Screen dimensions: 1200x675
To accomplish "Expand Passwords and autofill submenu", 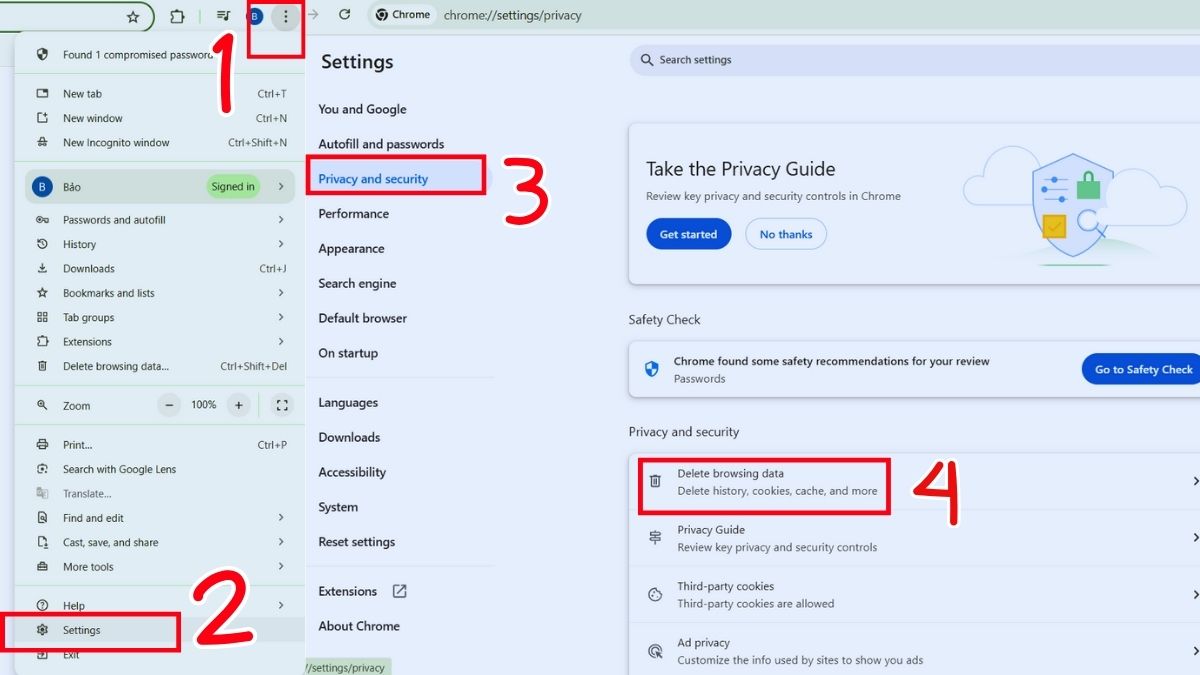I will [x=160, y=220].
